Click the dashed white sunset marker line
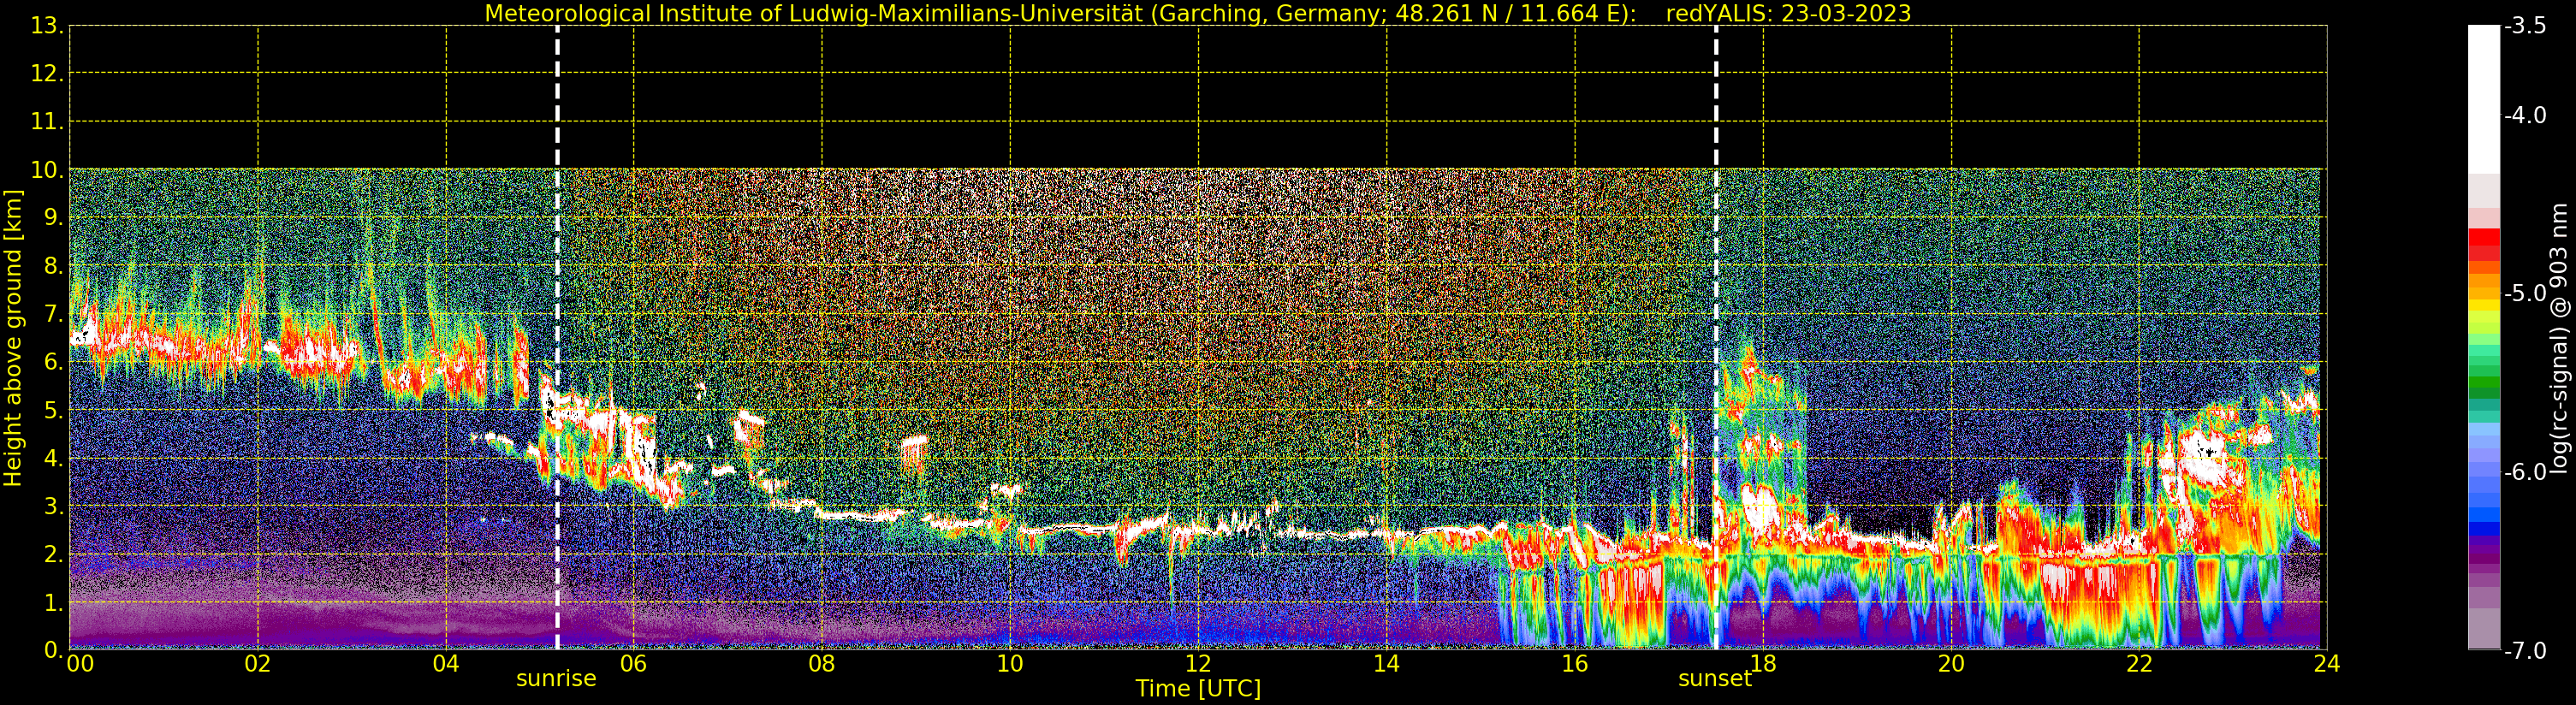 click(1716, 338)
